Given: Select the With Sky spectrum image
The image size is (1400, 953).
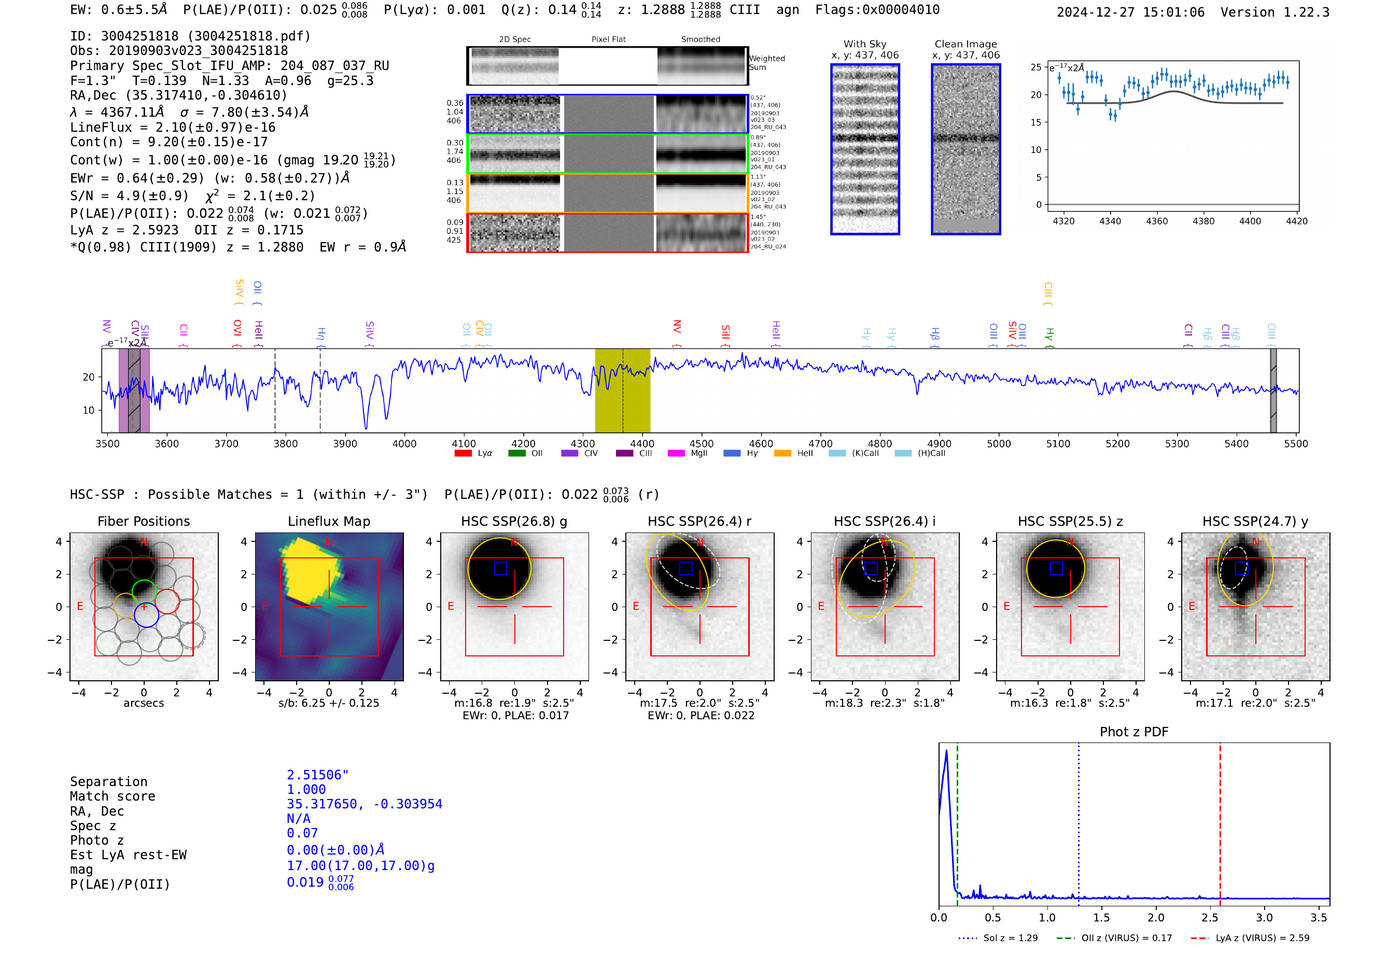Looking at the screenshot, I should [x=865, y=150].
